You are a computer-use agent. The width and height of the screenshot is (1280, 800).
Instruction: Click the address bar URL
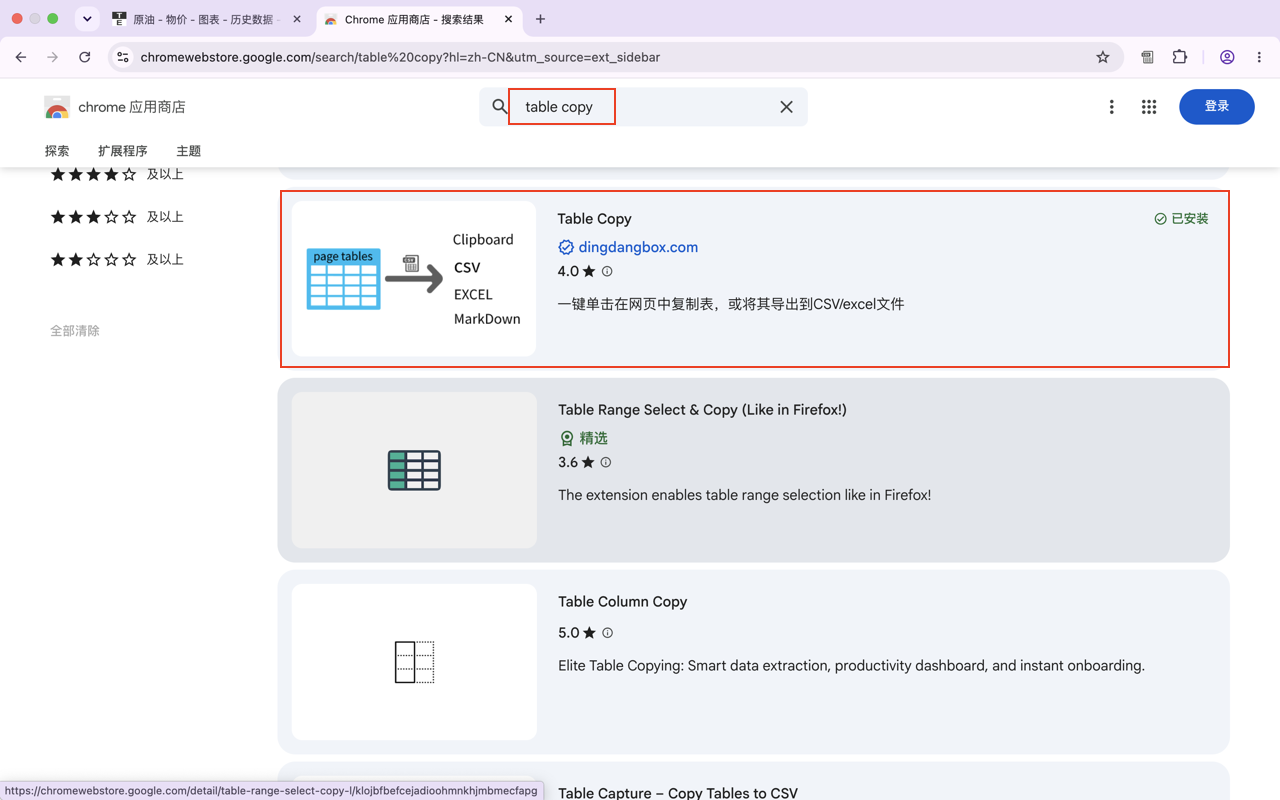coord(400,57)
